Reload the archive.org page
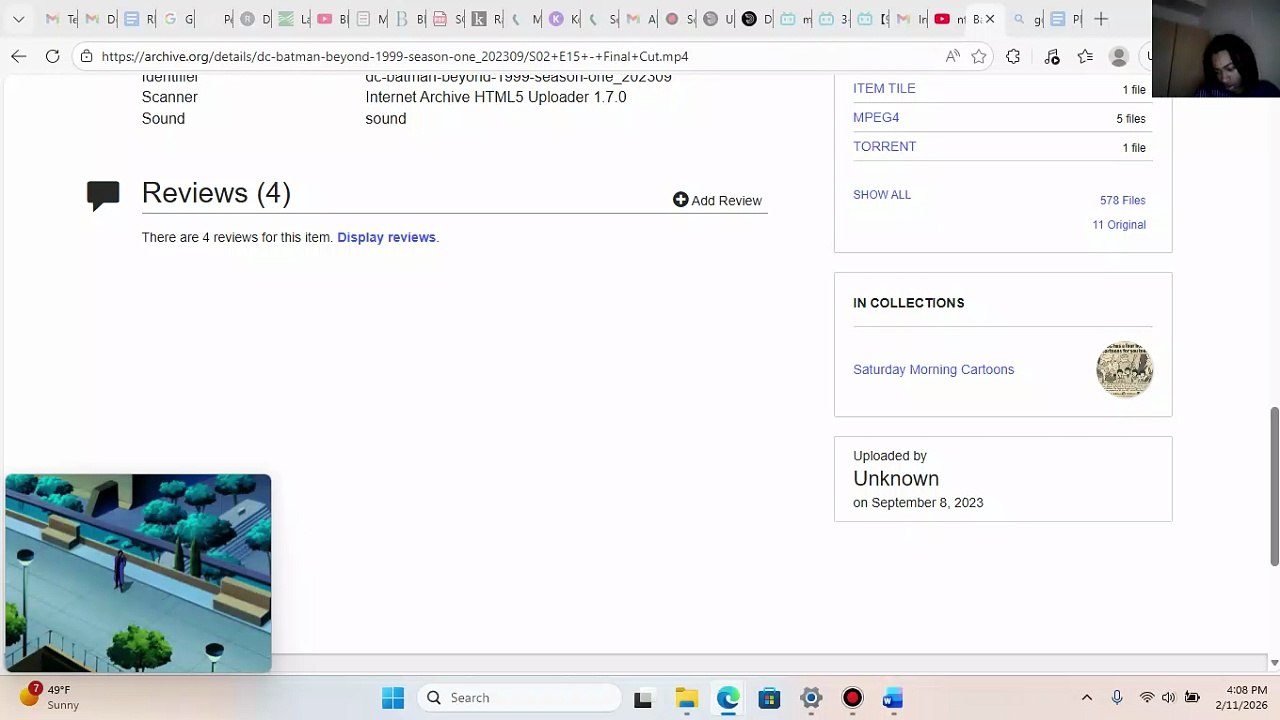Screen dimensions: 1280x720 [53, 57]
